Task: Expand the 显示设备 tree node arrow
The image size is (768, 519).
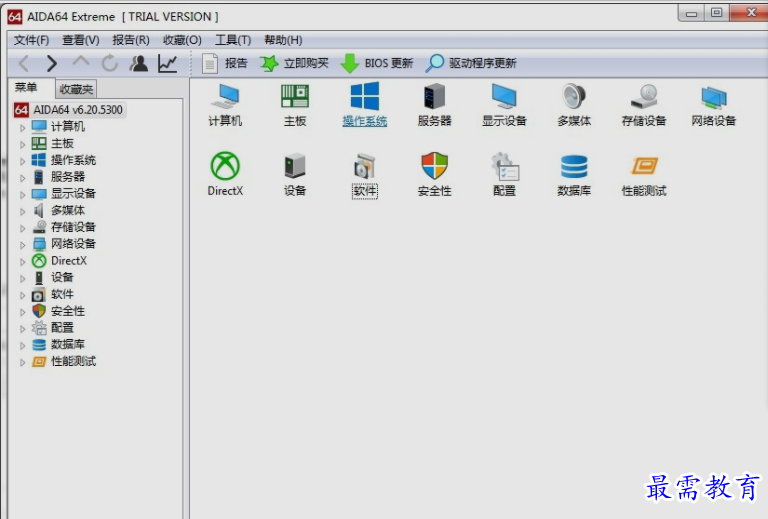Action: 23,195
